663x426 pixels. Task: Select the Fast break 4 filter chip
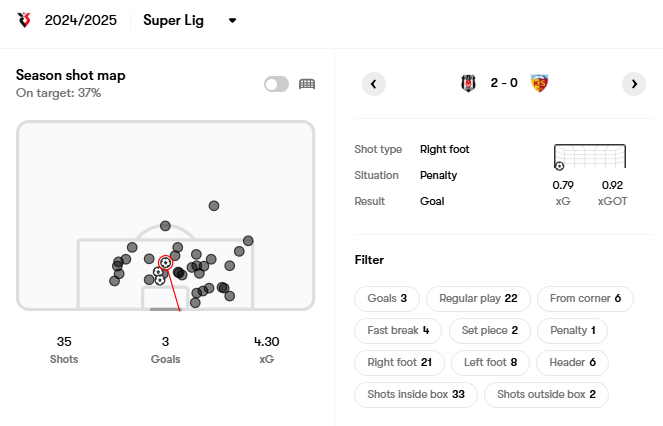pyautogui.click(x=398, y=330)
